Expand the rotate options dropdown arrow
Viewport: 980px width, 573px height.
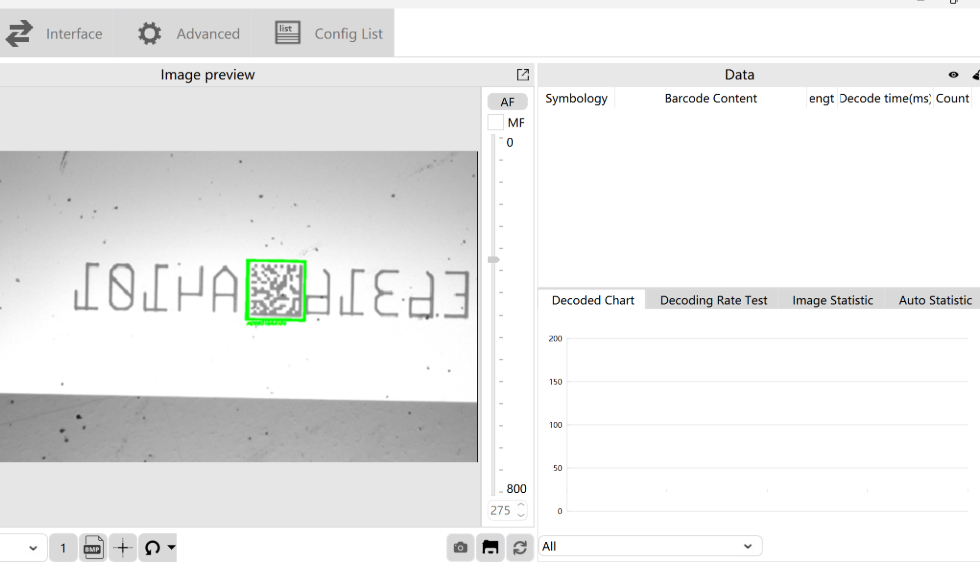click(171, 548)
